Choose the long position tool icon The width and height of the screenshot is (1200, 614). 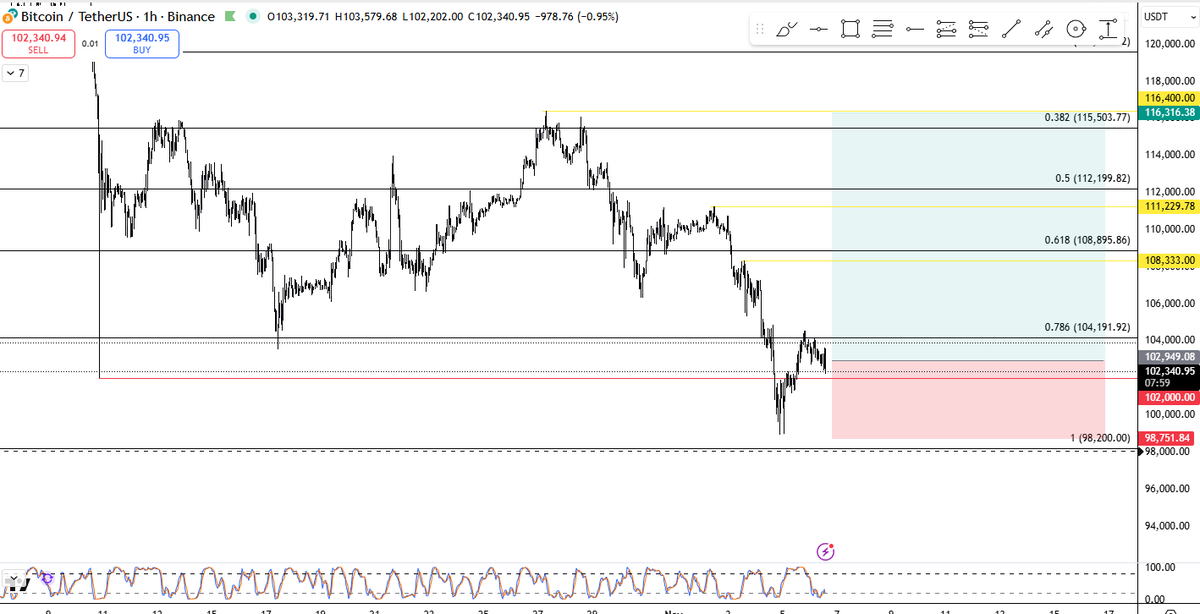(947, 29)
